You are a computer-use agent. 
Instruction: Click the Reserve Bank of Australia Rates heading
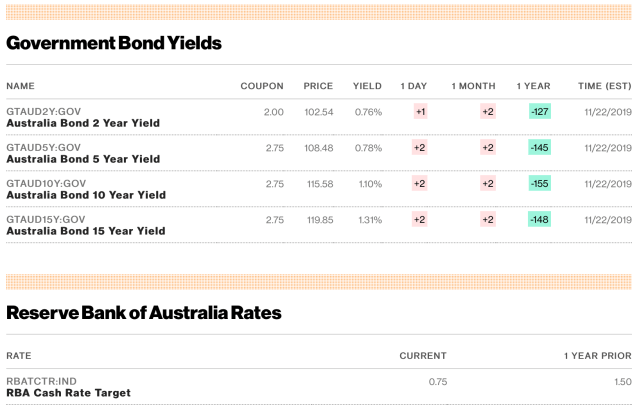[143, 313]
